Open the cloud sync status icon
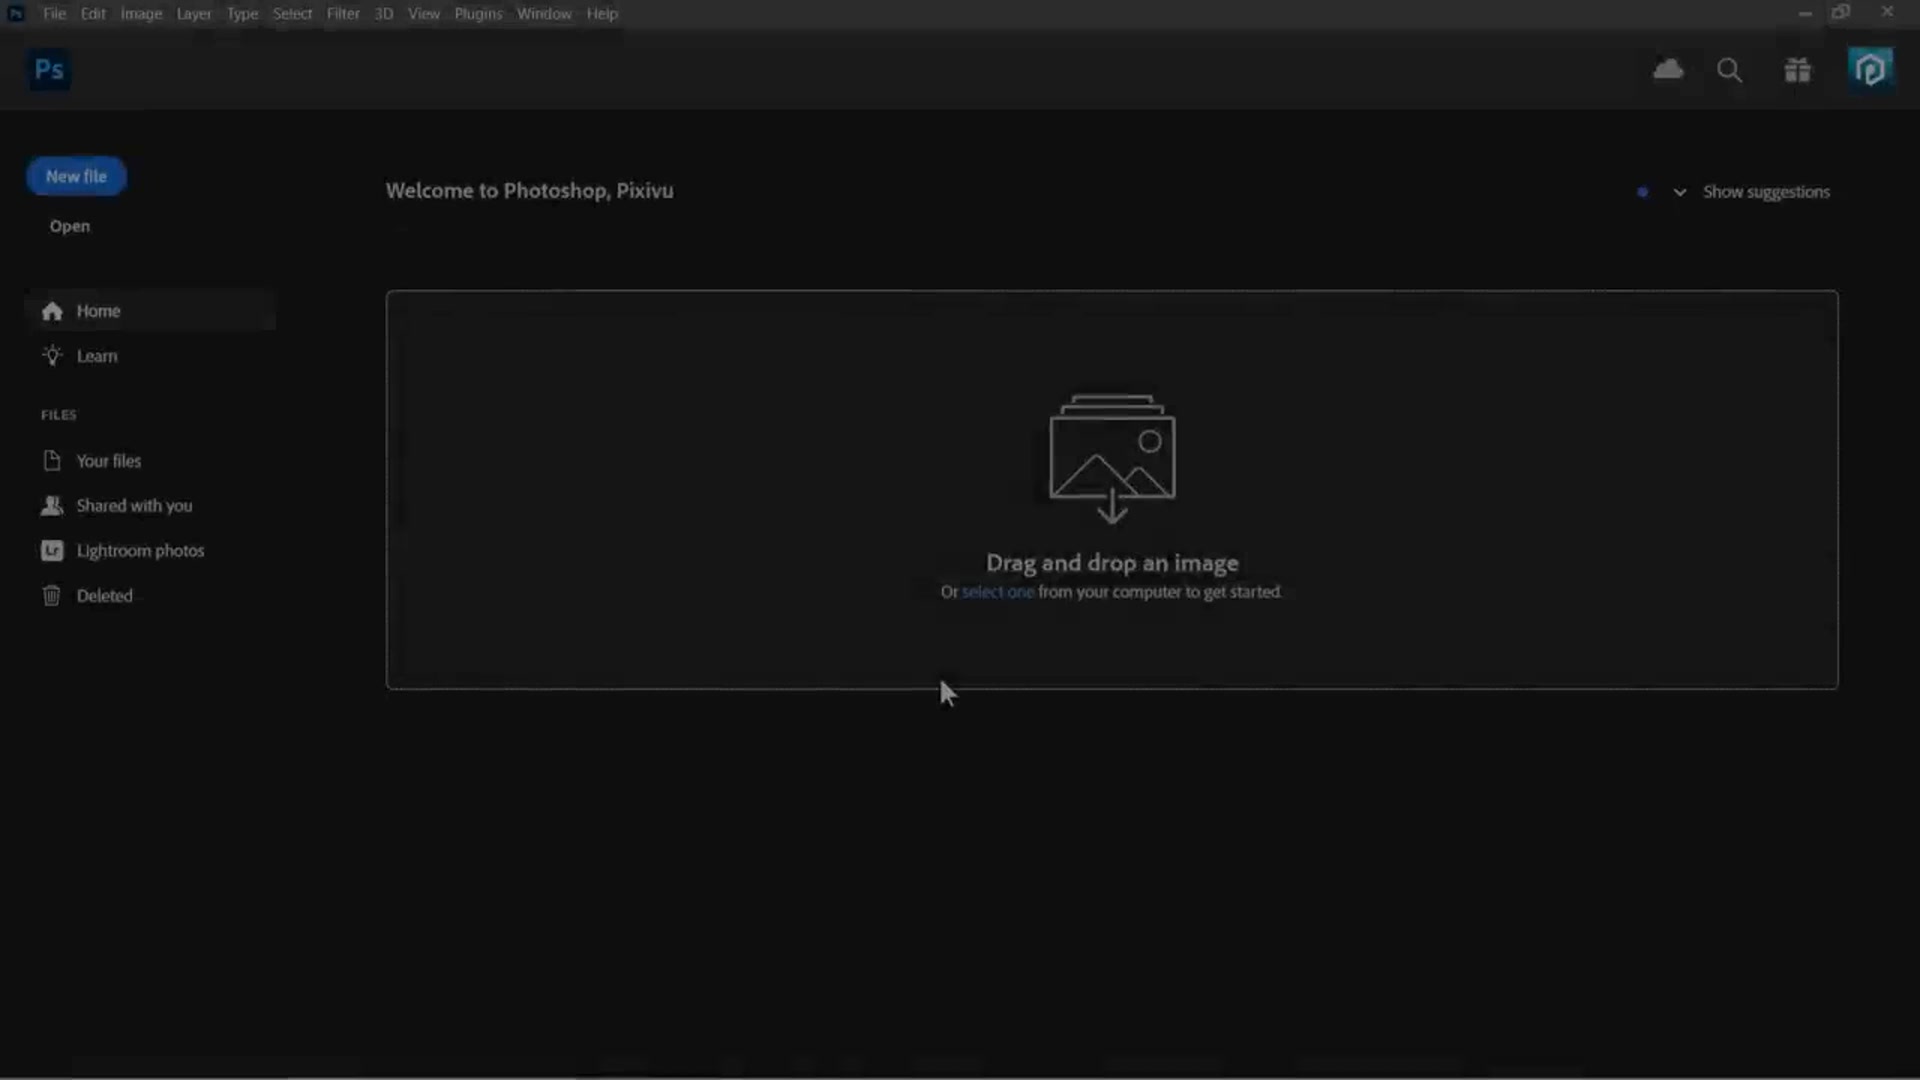1920x1080 pixels. (1668, 69)
